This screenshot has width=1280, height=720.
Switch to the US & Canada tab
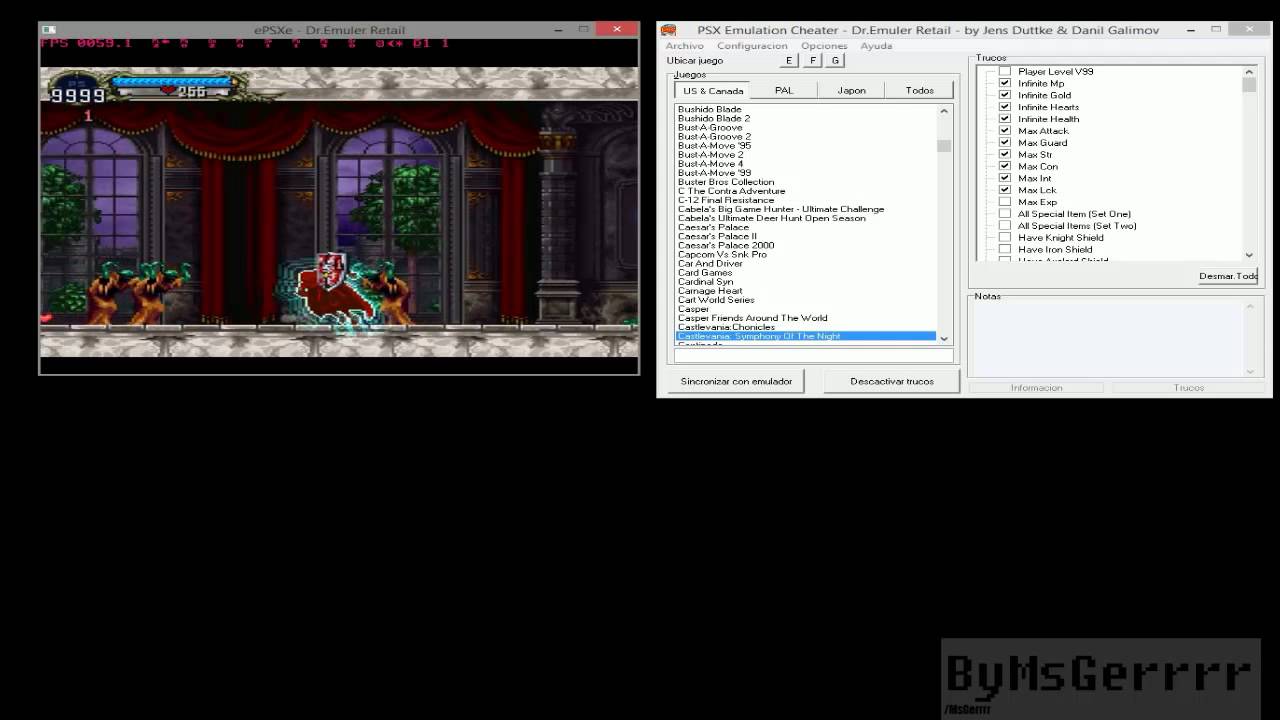click(x=713, y=91)
